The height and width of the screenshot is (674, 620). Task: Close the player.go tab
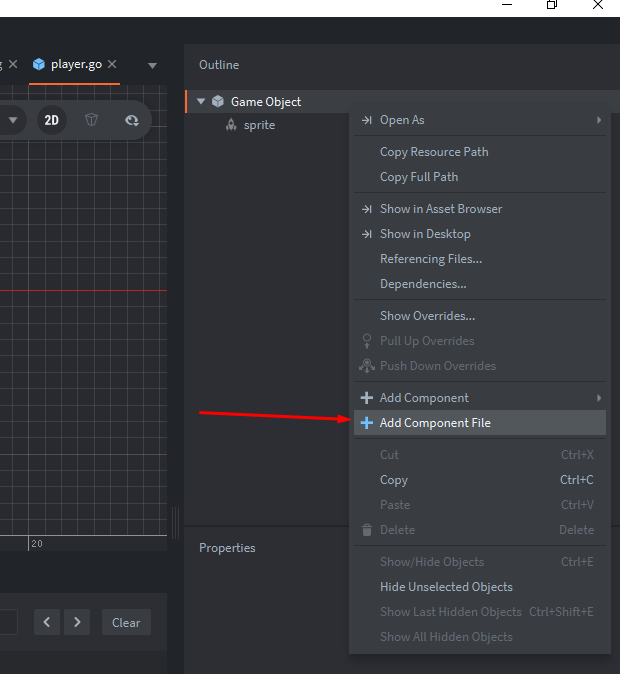(113, 64)
